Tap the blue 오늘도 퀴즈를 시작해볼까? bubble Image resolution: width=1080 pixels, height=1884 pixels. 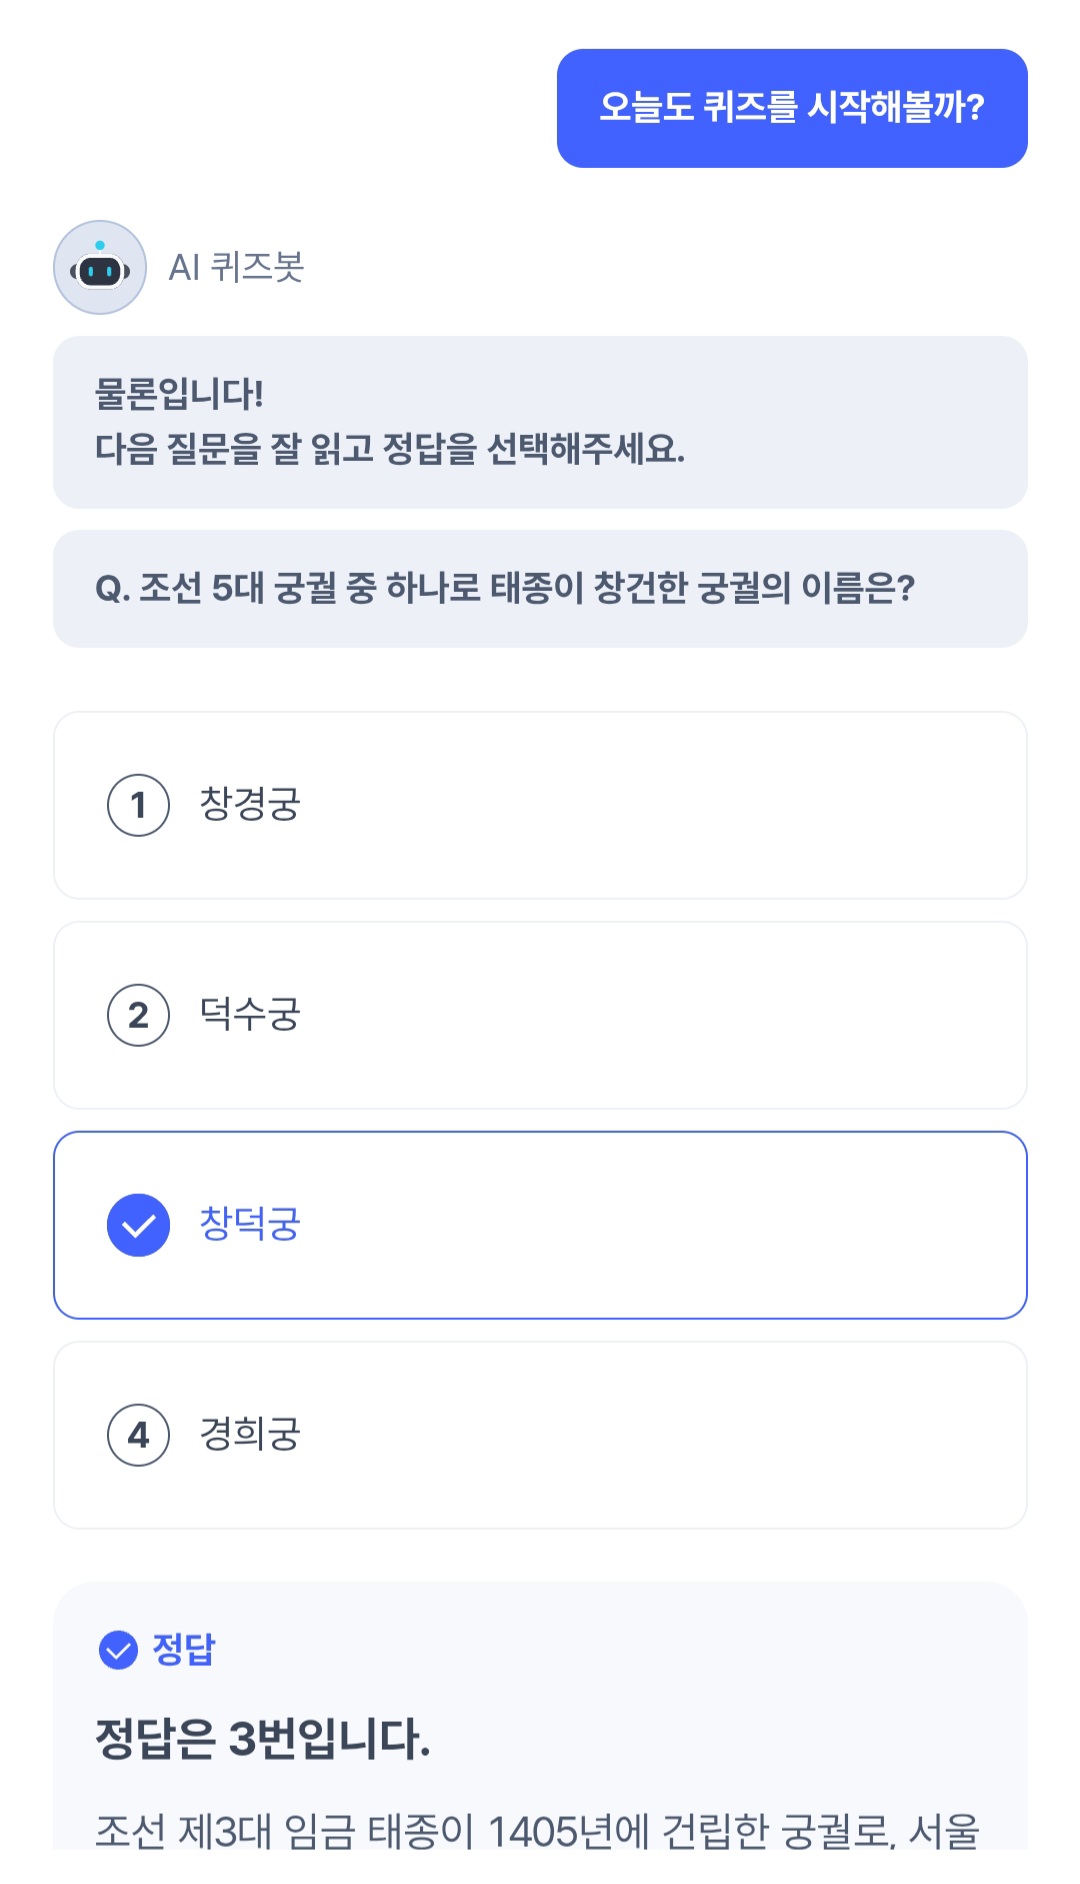[792, 108]
